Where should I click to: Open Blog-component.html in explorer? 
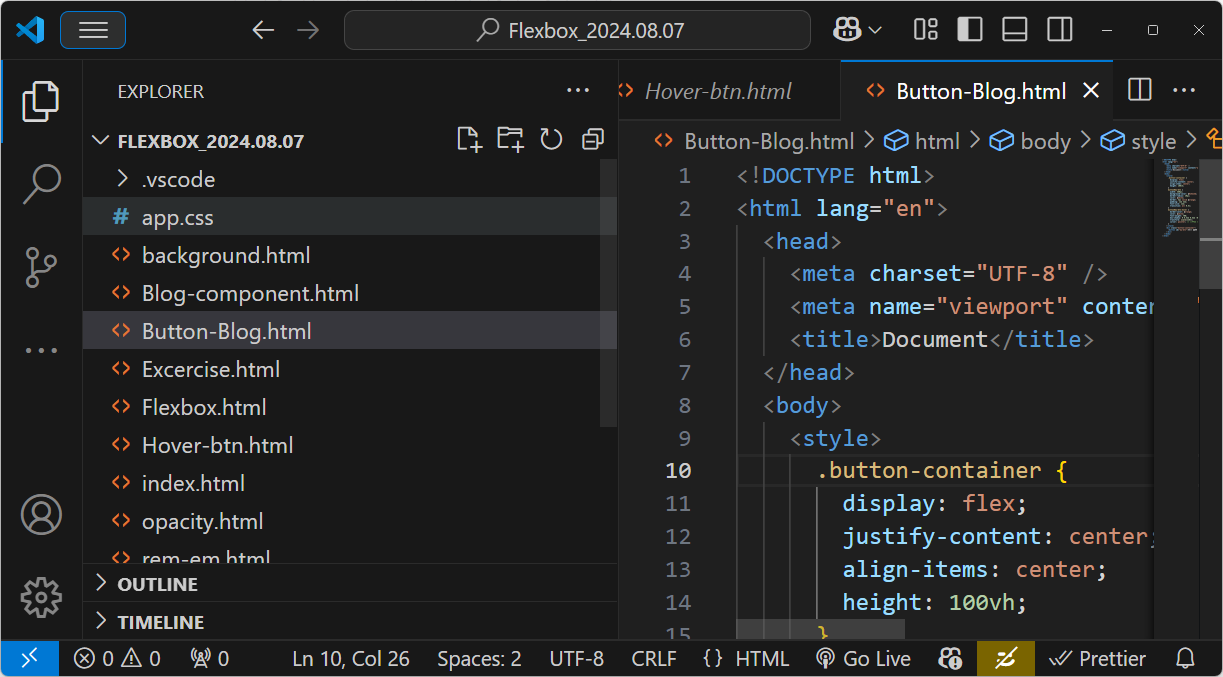pos(350,294)
